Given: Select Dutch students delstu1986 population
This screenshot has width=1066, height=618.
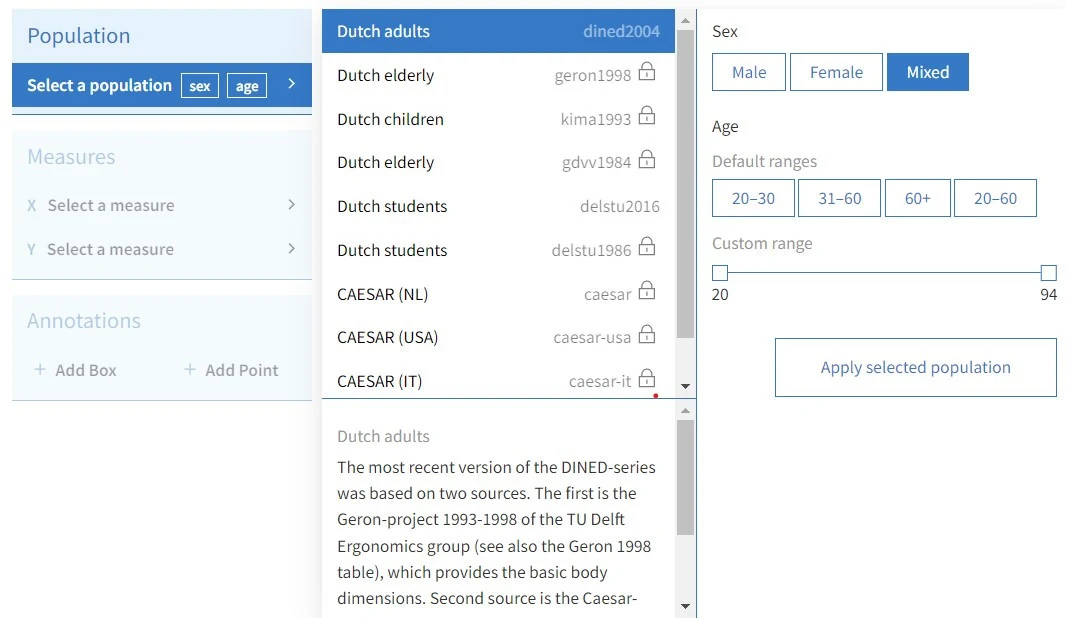Looking at the screenshot, I should pos(498,250).
